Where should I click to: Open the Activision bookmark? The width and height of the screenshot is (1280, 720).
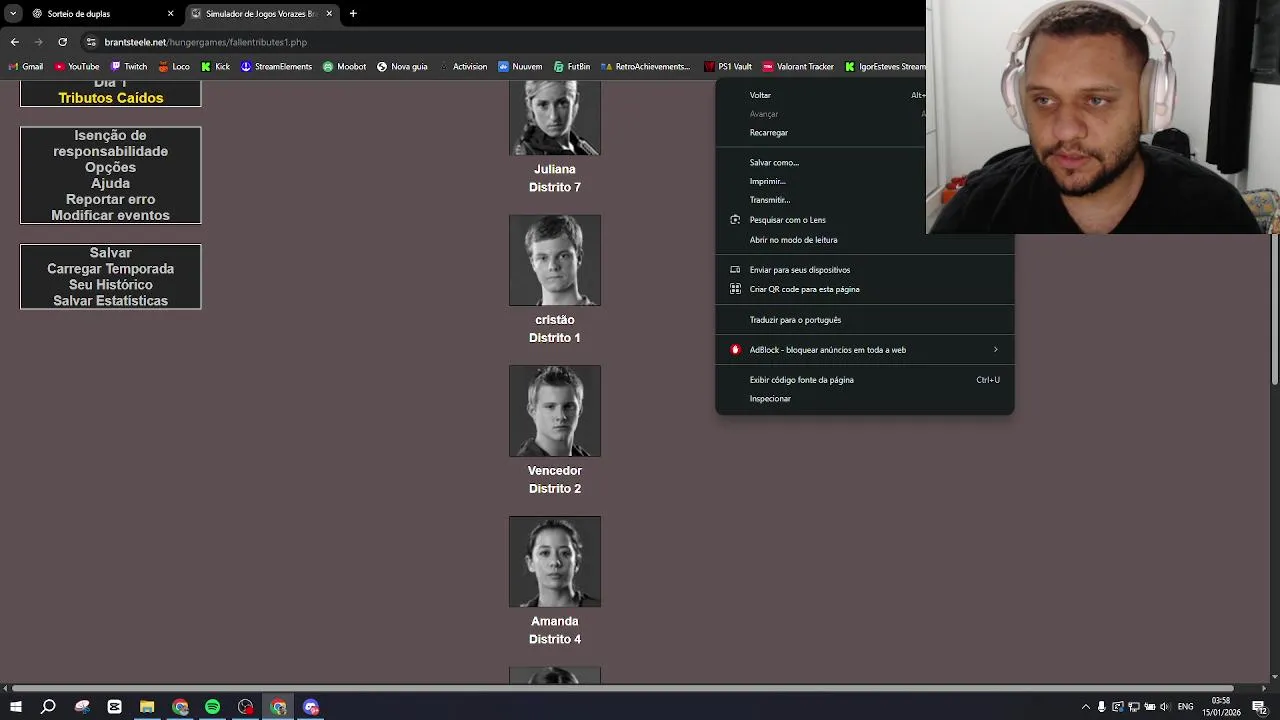pos(463,67)
